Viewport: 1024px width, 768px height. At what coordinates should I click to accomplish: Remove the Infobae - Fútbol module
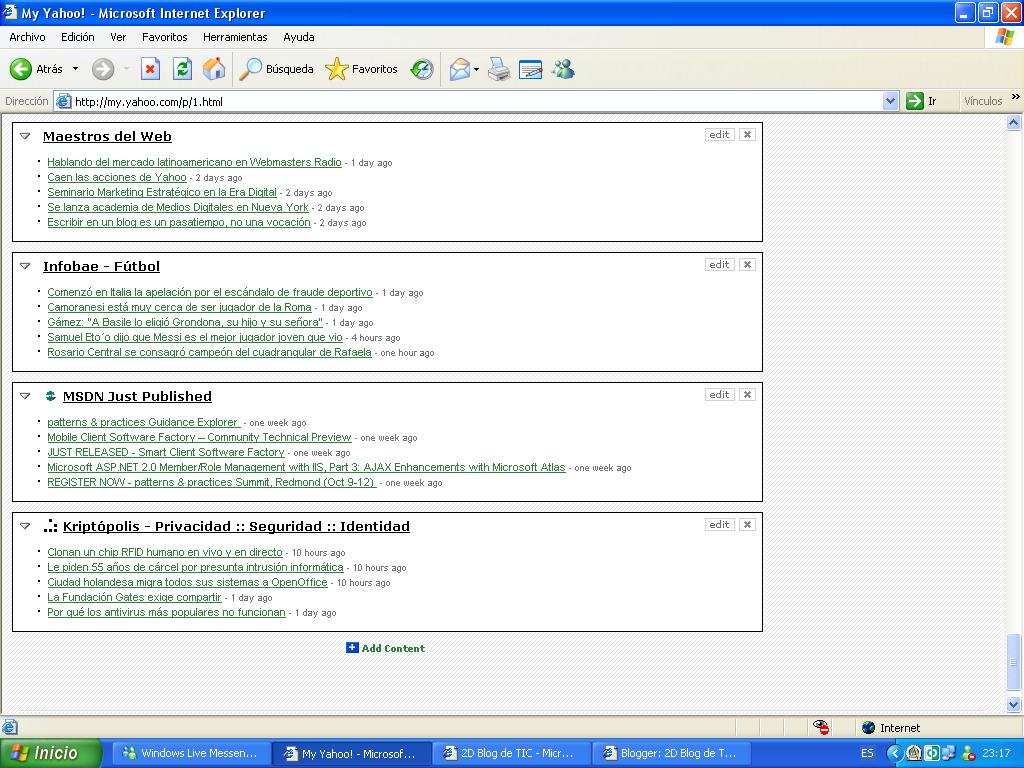coord(747,264)
